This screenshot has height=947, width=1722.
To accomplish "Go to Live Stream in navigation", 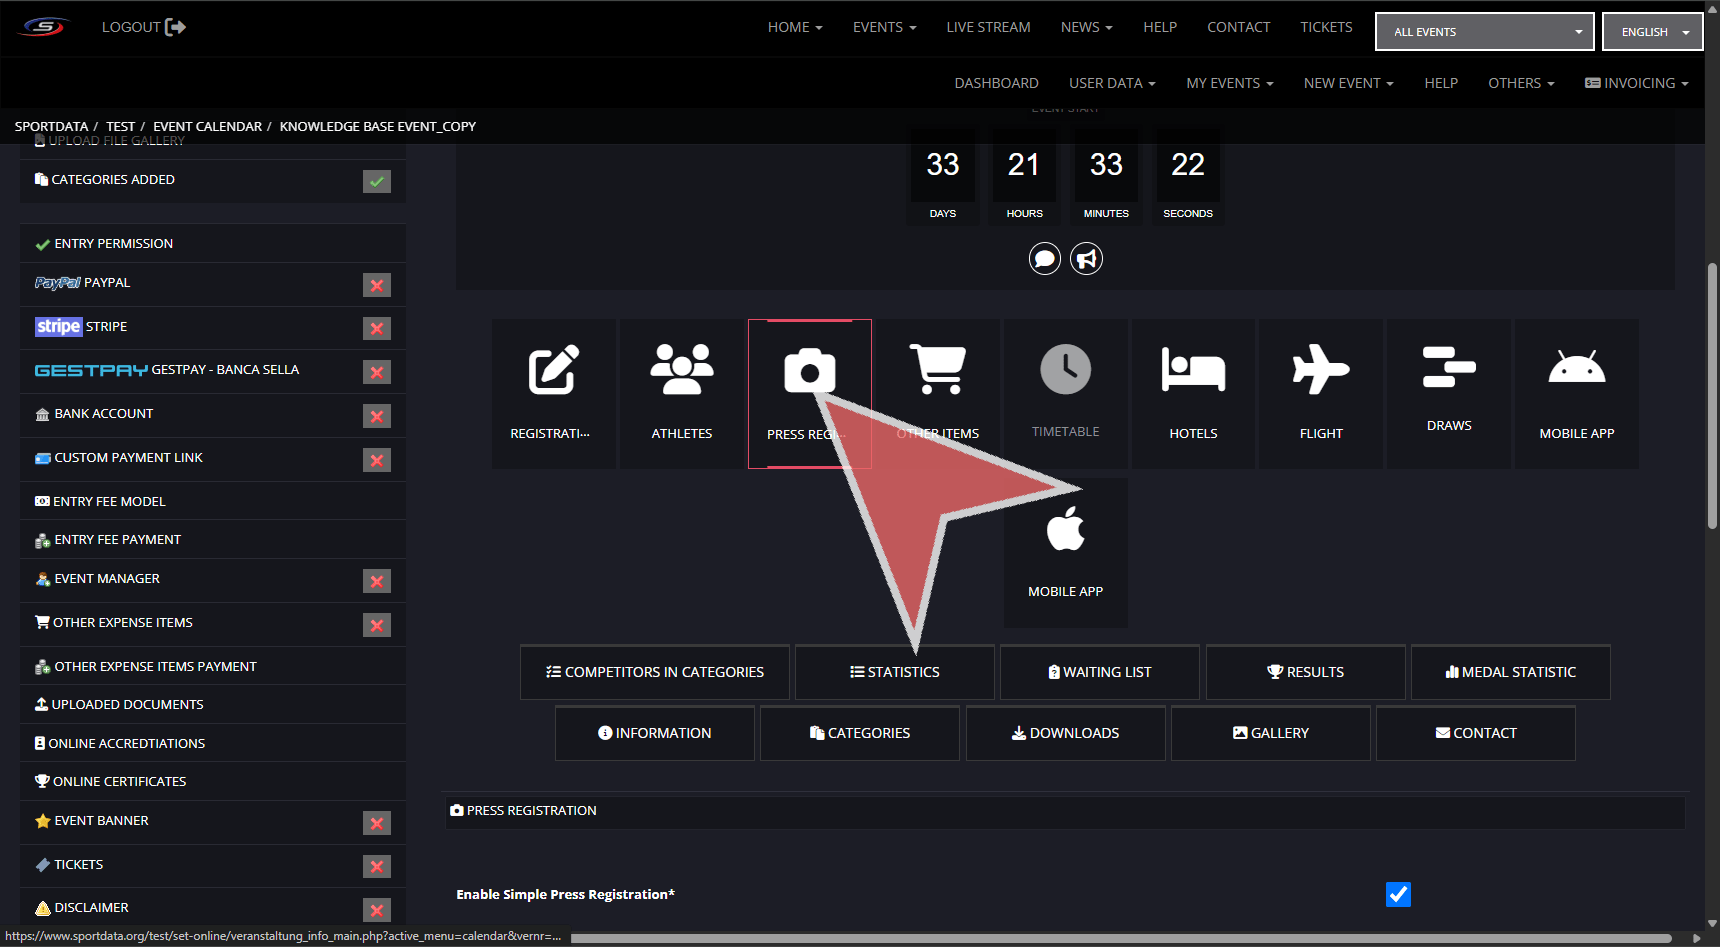I will 988,27.
